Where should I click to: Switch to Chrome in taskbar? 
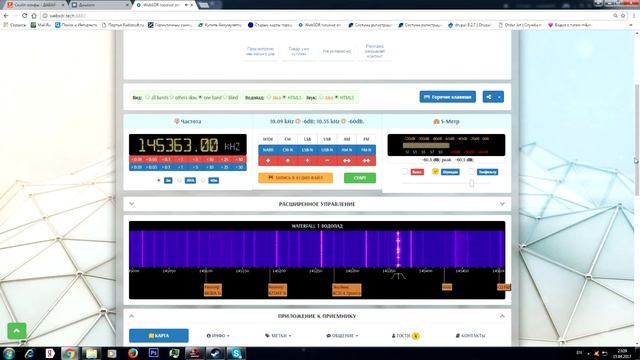[70, 353]
